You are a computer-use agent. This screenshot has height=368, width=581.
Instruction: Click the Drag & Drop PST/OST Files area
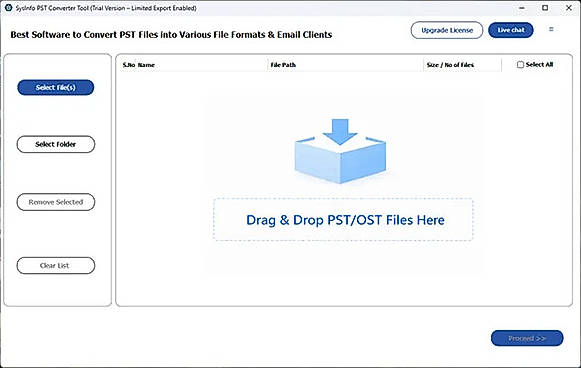click(x=343, y=220)
